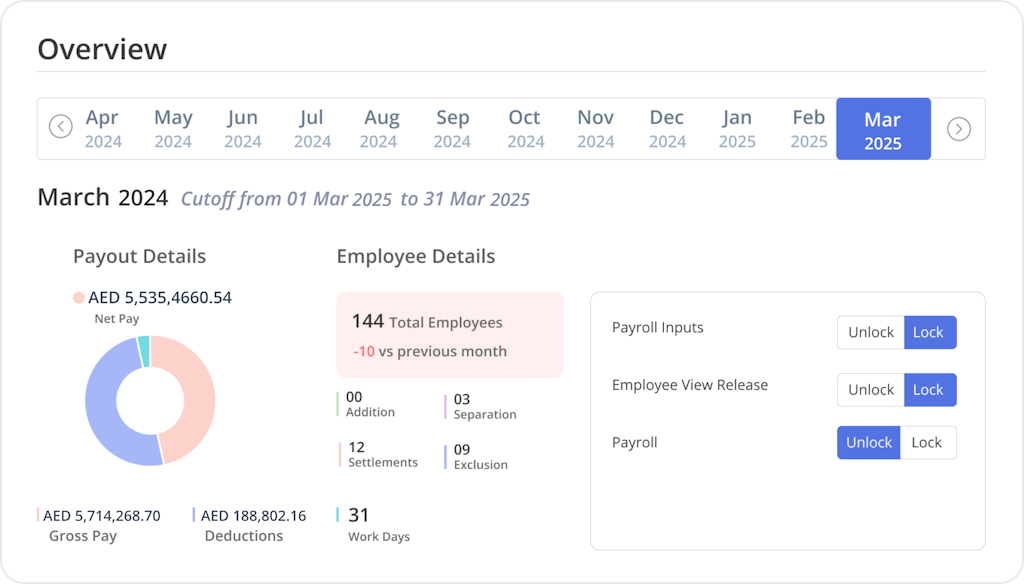The height and width of the screenshot is (584, 1024).
Task: Click the Unlock button for Payroll
Action: click(868, 442)
